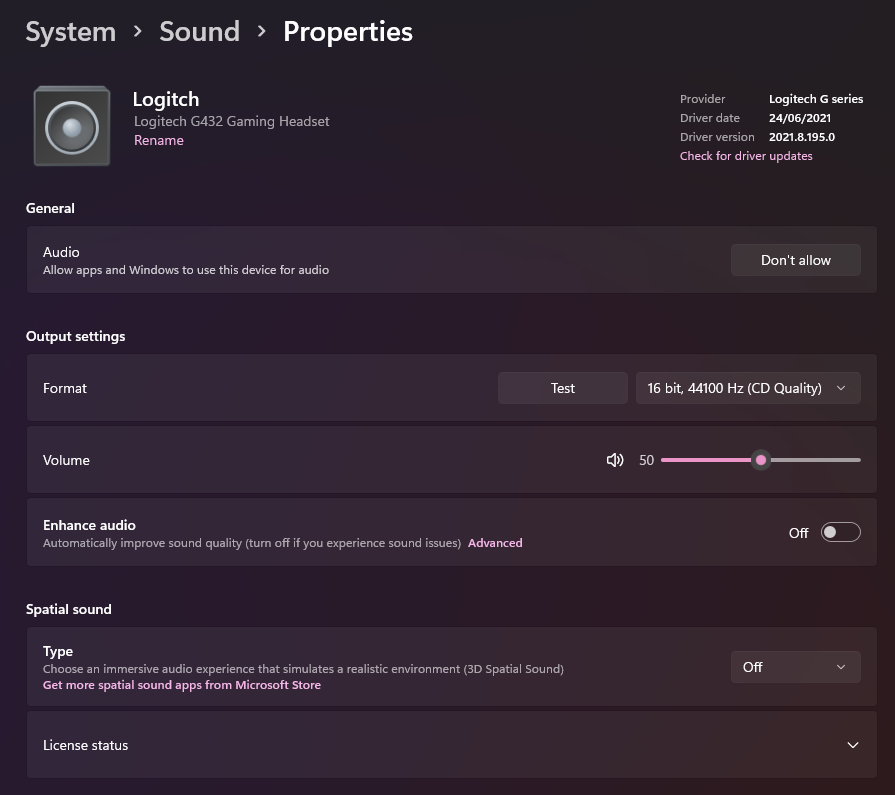This screenshot has height=795, width=895.
Task: Toggle the Enhance audio switch
Action: tap(840, 532)
